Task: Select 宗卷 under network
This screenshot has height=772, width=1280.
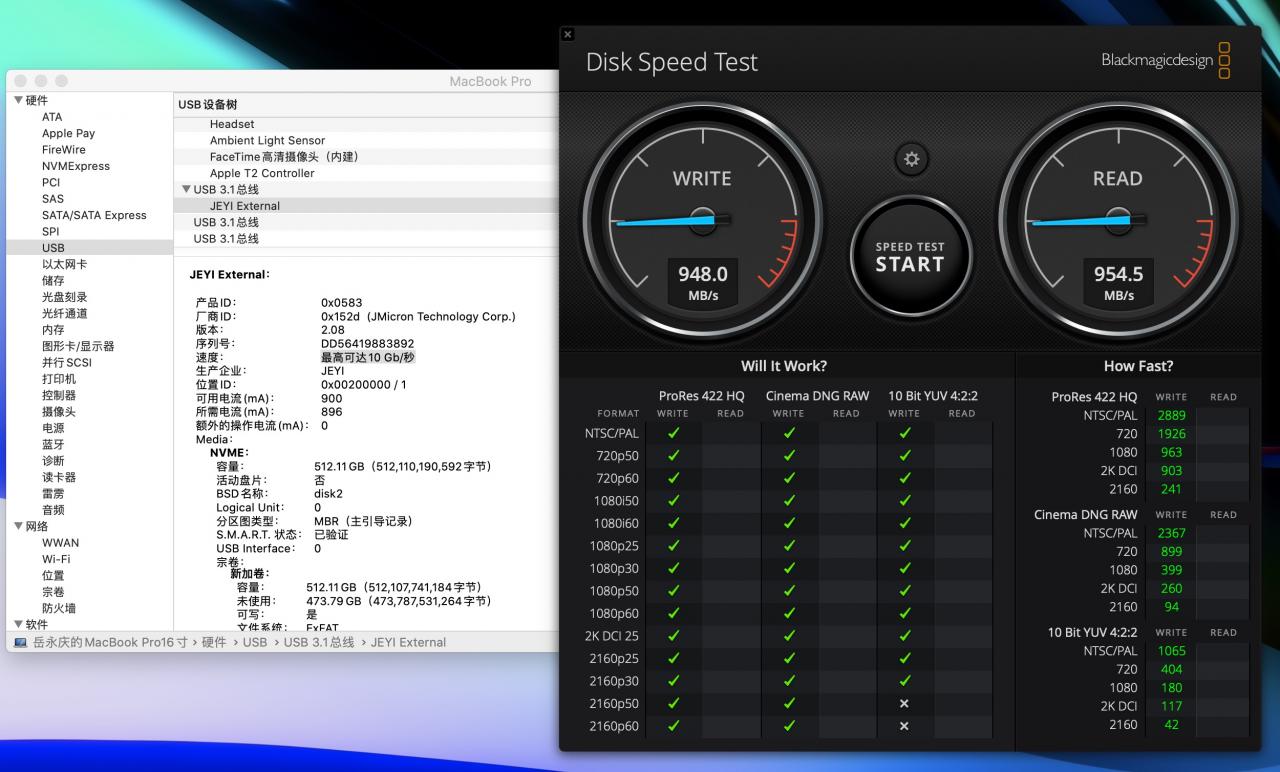Action: pos(53,592)
